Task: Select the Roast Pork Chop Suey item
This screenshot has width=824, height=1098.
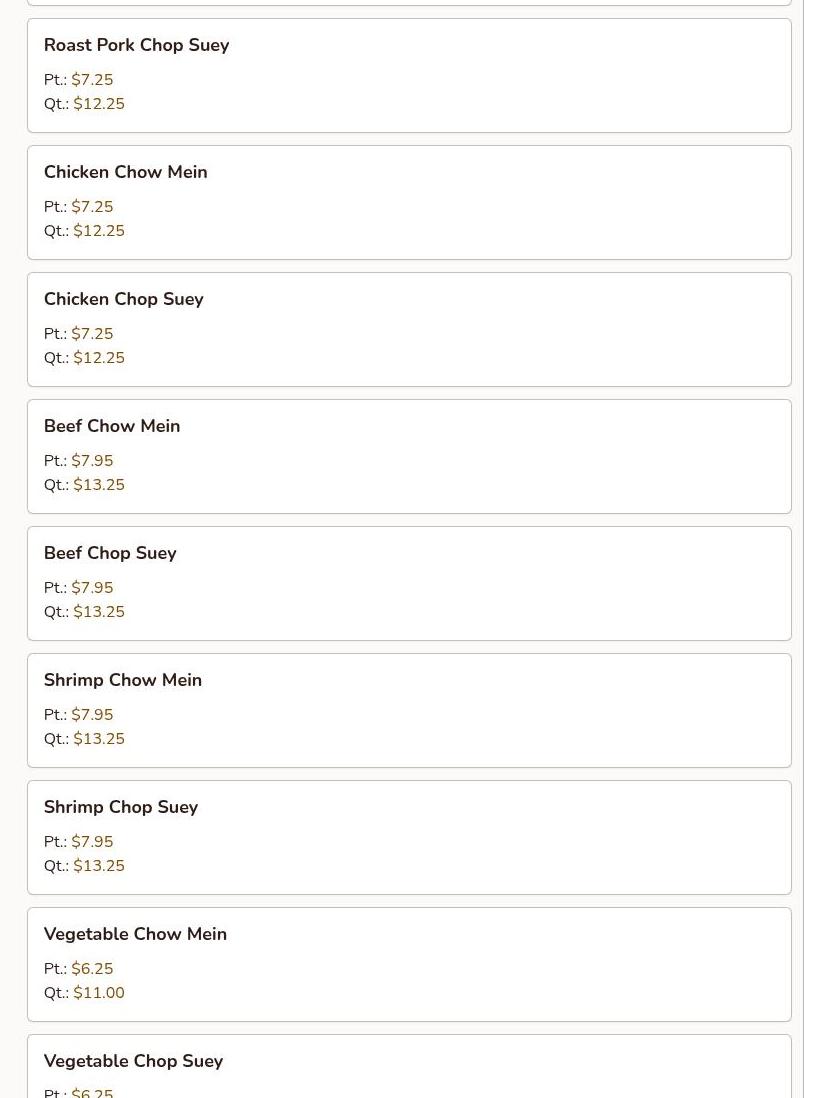Action: click(409, 76)
